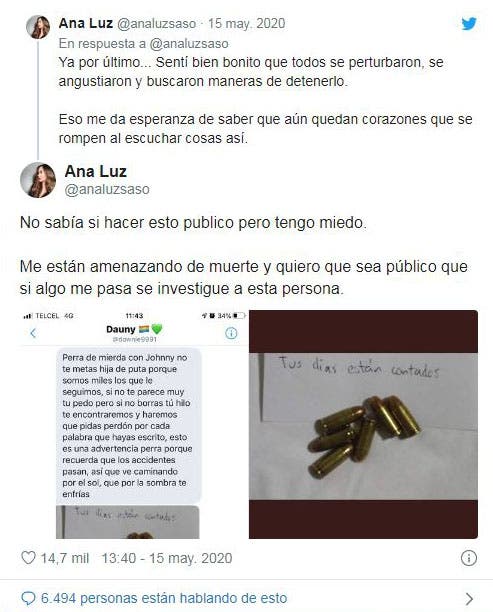Open the bullets photo image
This screenshot has height=612, width=493.
point(363,425)
